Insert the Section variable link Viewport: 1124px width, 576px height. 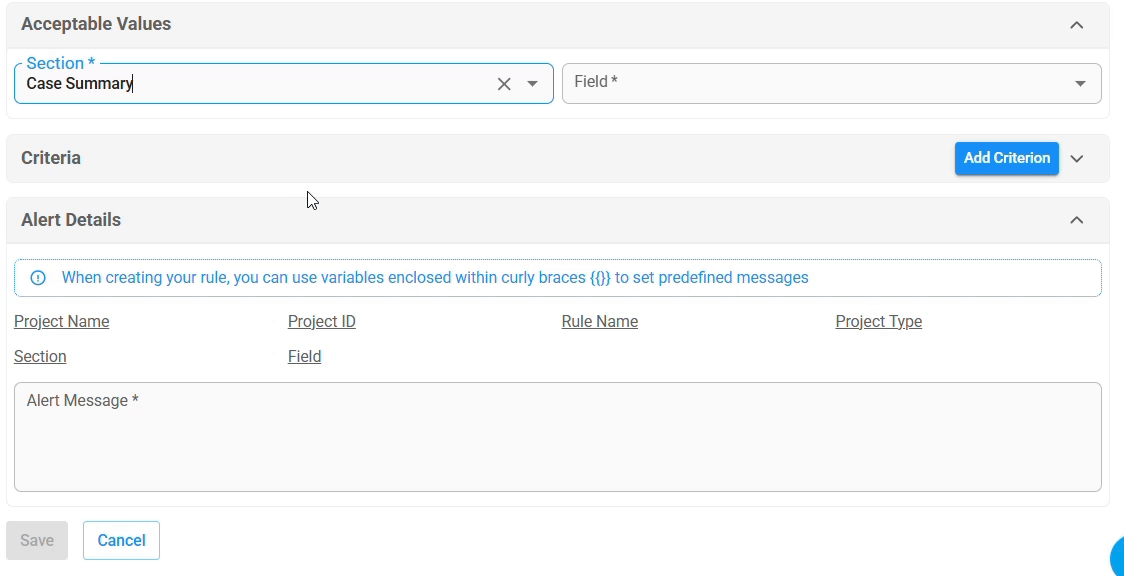tap(40, 357)
